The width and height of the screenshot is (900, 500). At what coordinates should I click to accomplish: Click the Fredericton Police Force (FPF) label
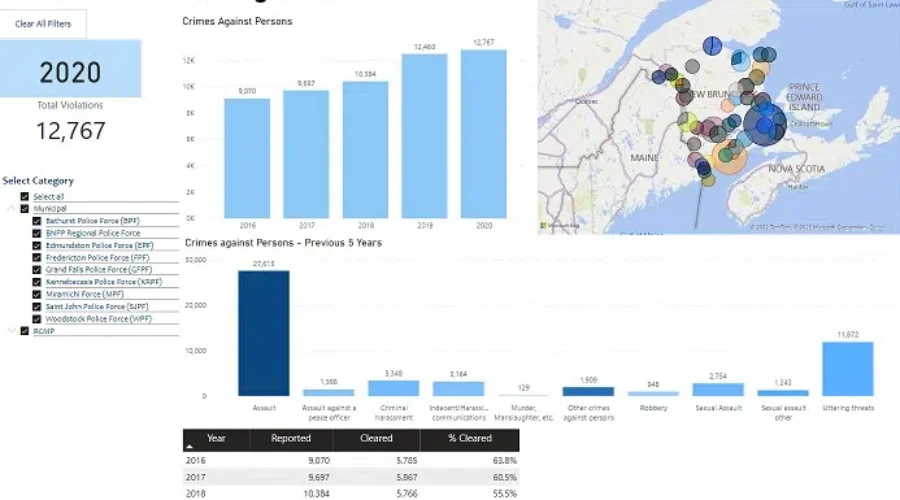click(x=97, y=258)
